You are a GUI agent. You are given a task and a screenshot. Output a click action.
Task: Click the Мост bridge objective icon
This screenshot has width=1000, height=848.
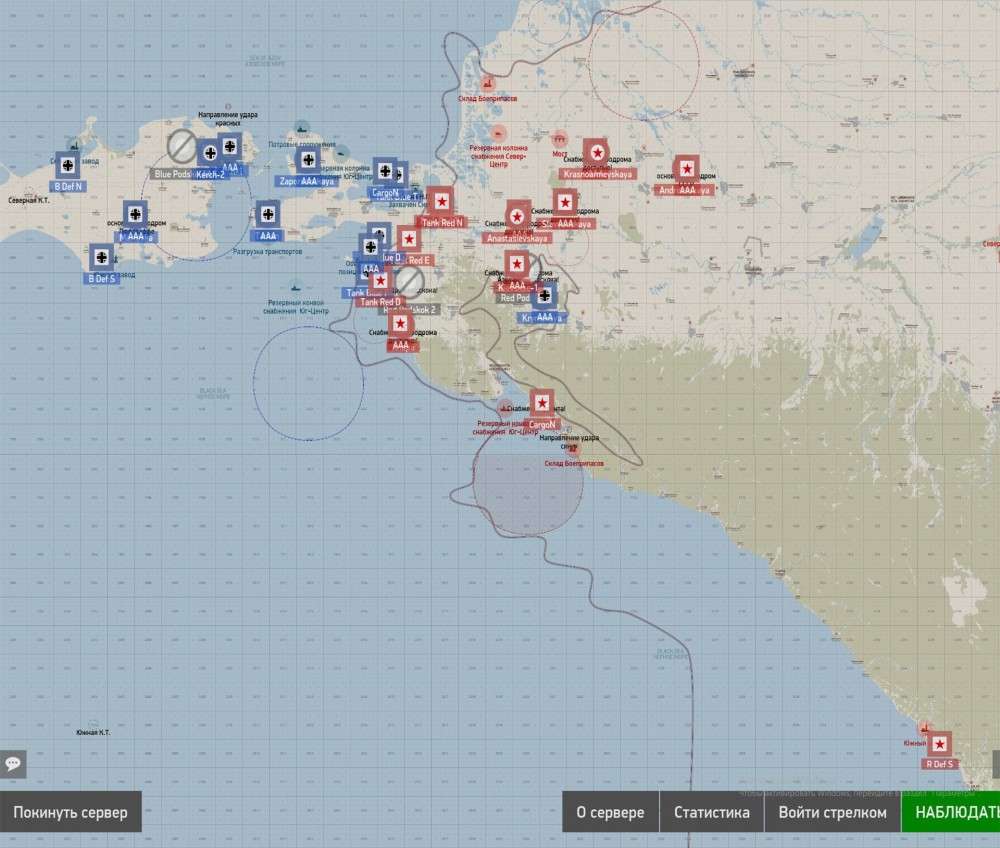point(559,138)
